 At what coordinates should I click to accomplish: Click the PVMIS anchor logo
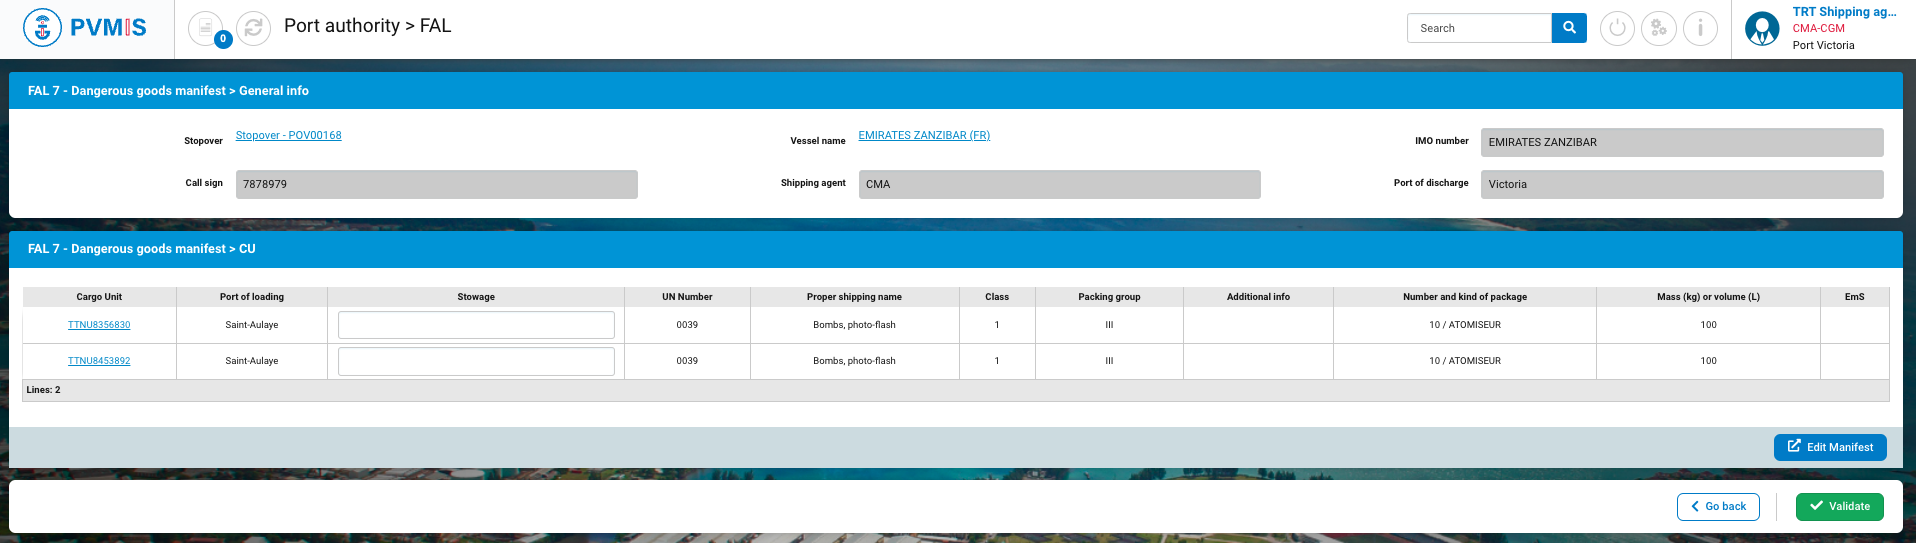[x=42, y=28]
